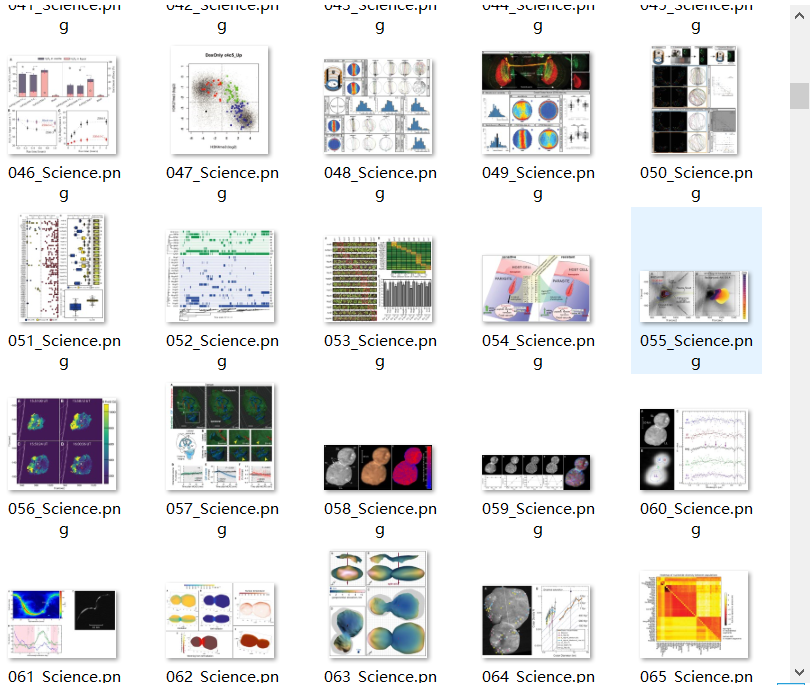
Task: Click the file name 048_Science.png
Action: 380,183
